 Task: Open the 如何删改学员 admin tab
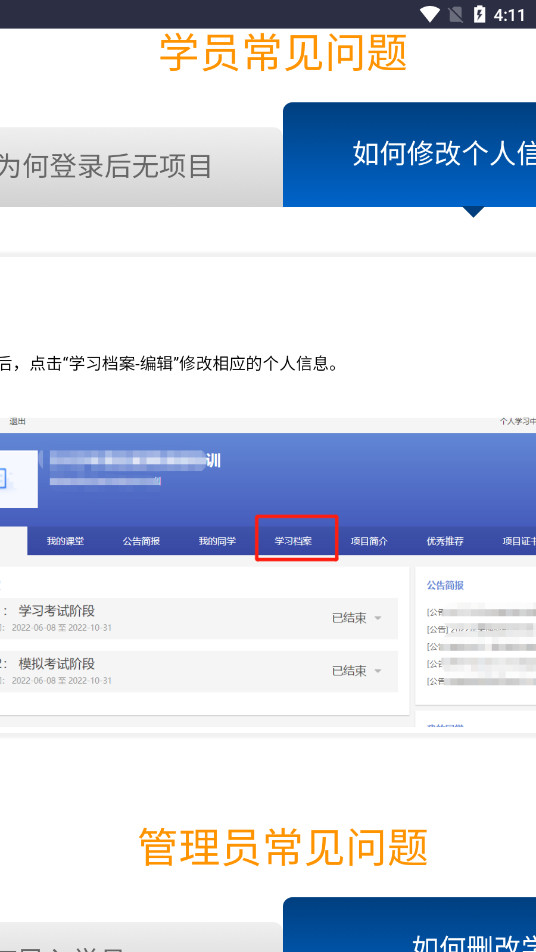(x=410, y=925)
